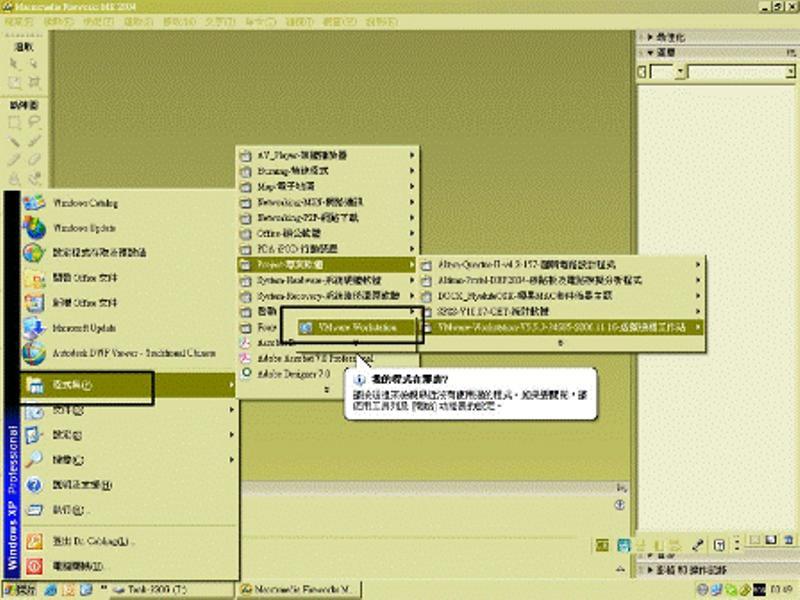Screen dimensions: 800x600
Task: Click the Windows Start button
Action: coord(20,590)
